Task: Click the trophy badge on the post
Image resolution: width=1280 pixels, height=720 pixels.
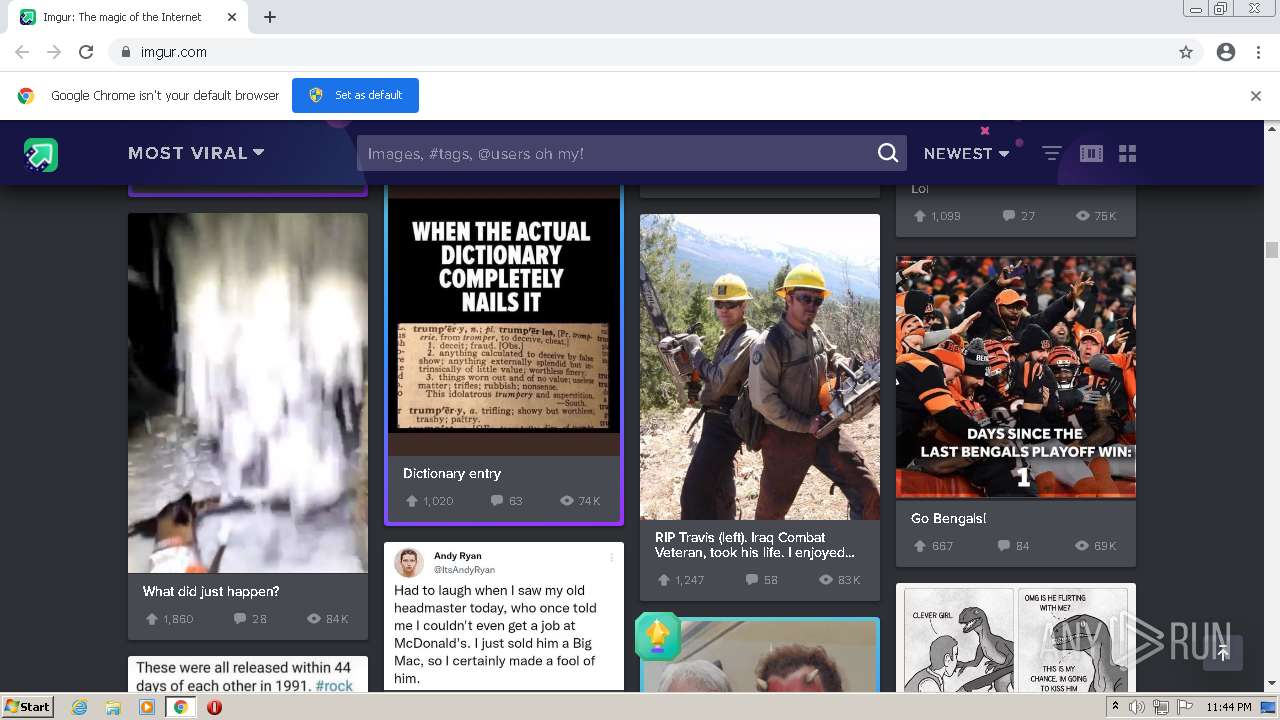Action: click(x=657, y=636)
